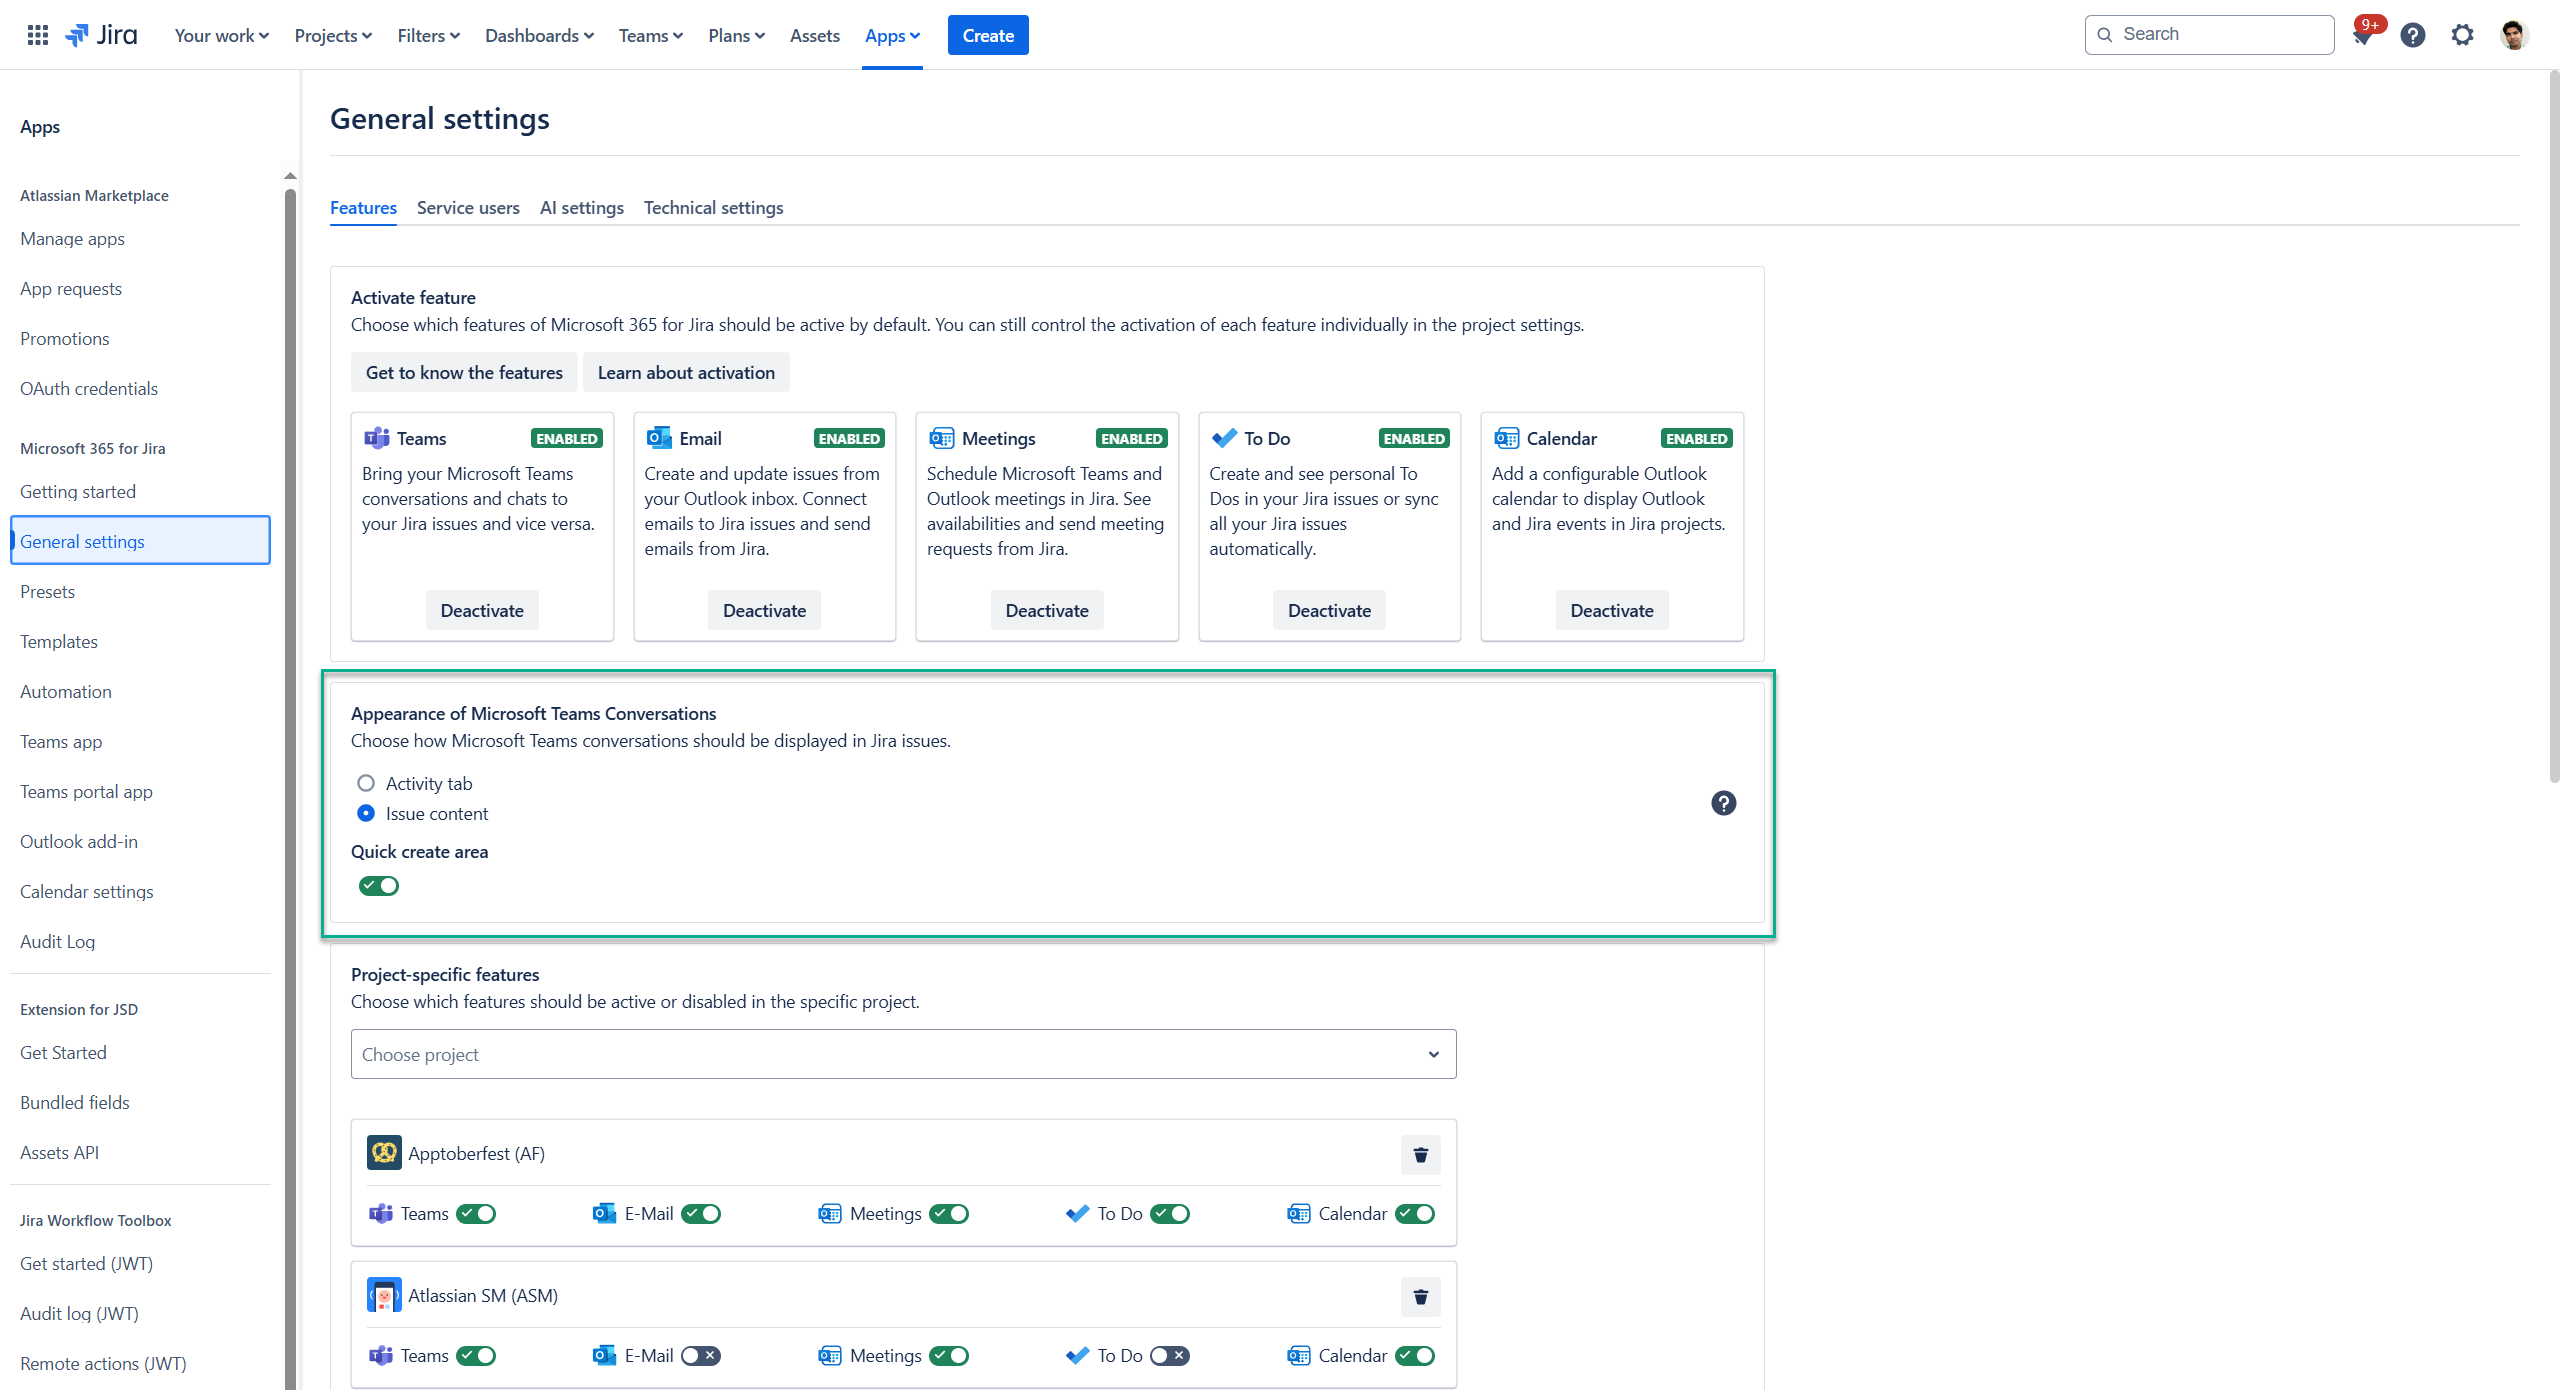Click the Apptoberfest project avatar icon
This screenshot has height=1390, width=2560.
[x=384, y=1153]
